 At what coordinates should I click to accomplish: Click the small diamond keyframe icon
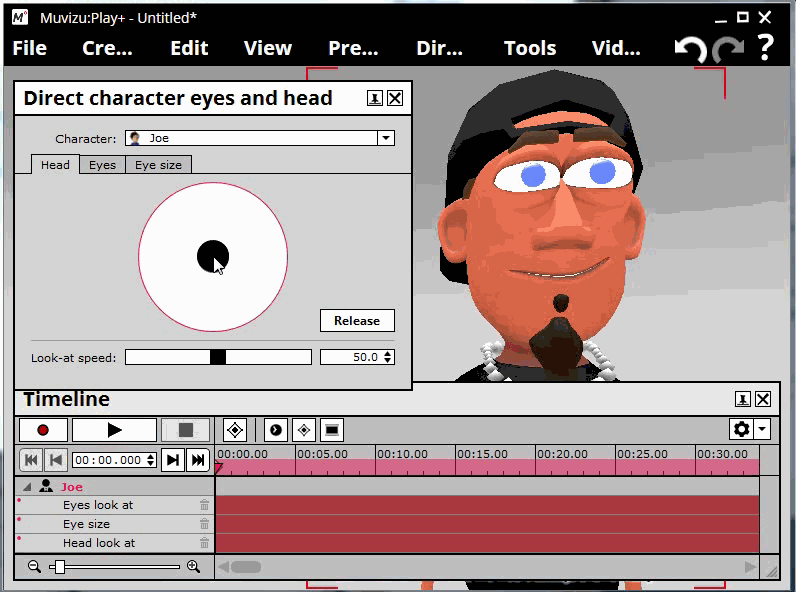click(304, 431)
